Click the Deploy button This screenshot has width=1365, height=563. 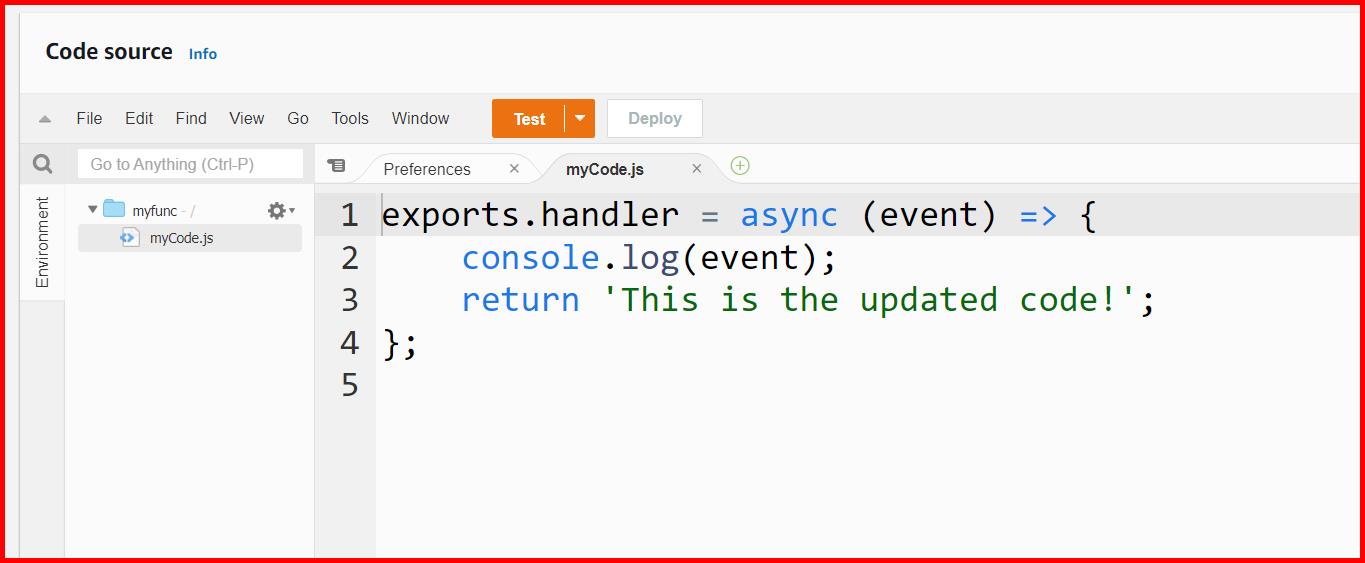[x=655, y=118]
